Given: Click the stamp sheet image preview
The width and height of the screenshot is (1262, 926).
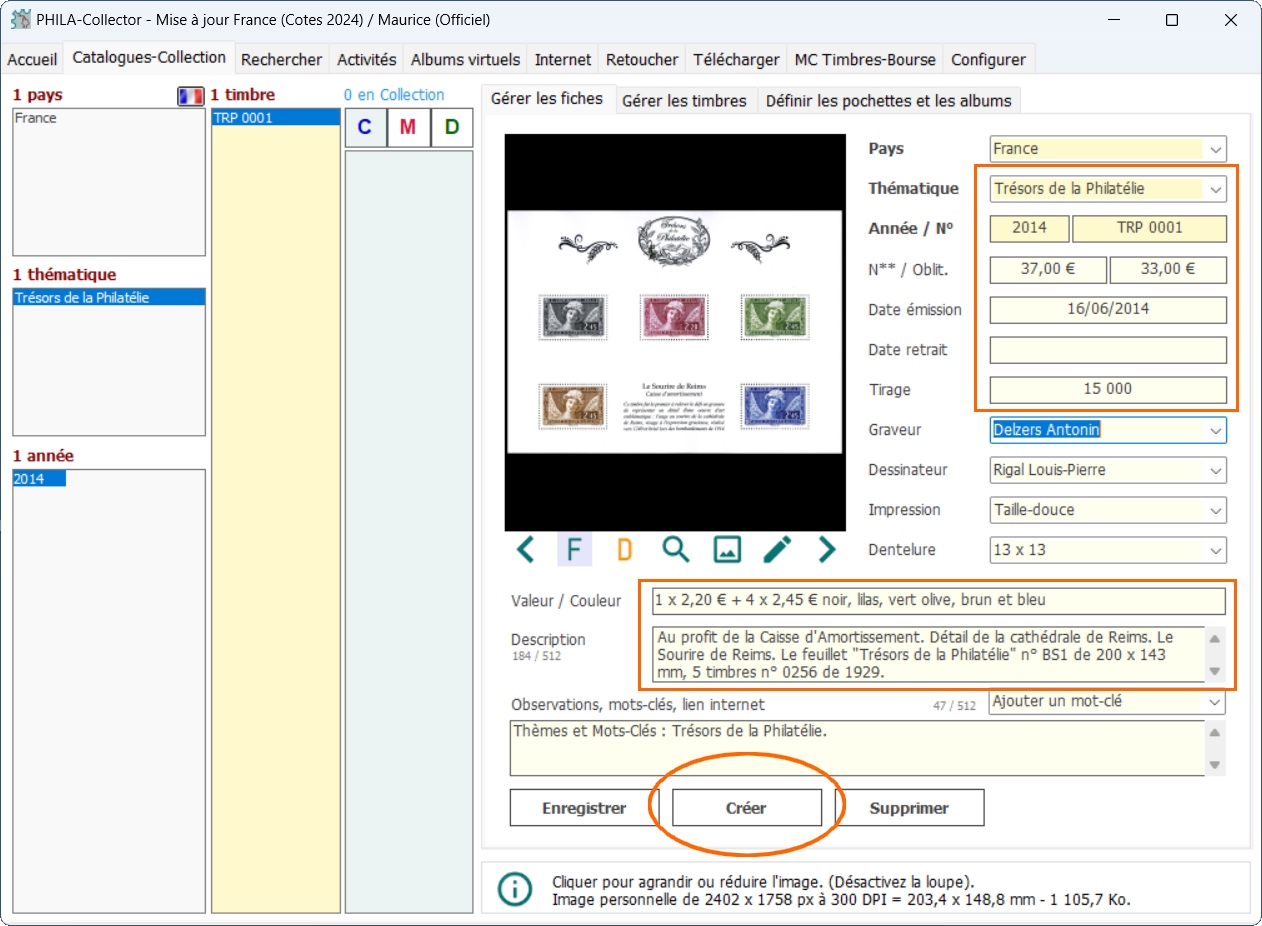Looking at the screenshot, I should [675, 332].
